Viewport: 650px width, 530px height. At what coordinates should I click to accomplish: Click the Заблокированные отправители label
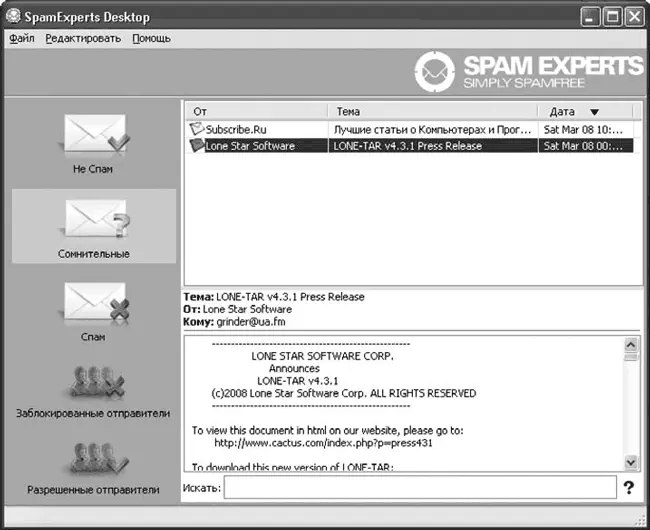(93, 413)
